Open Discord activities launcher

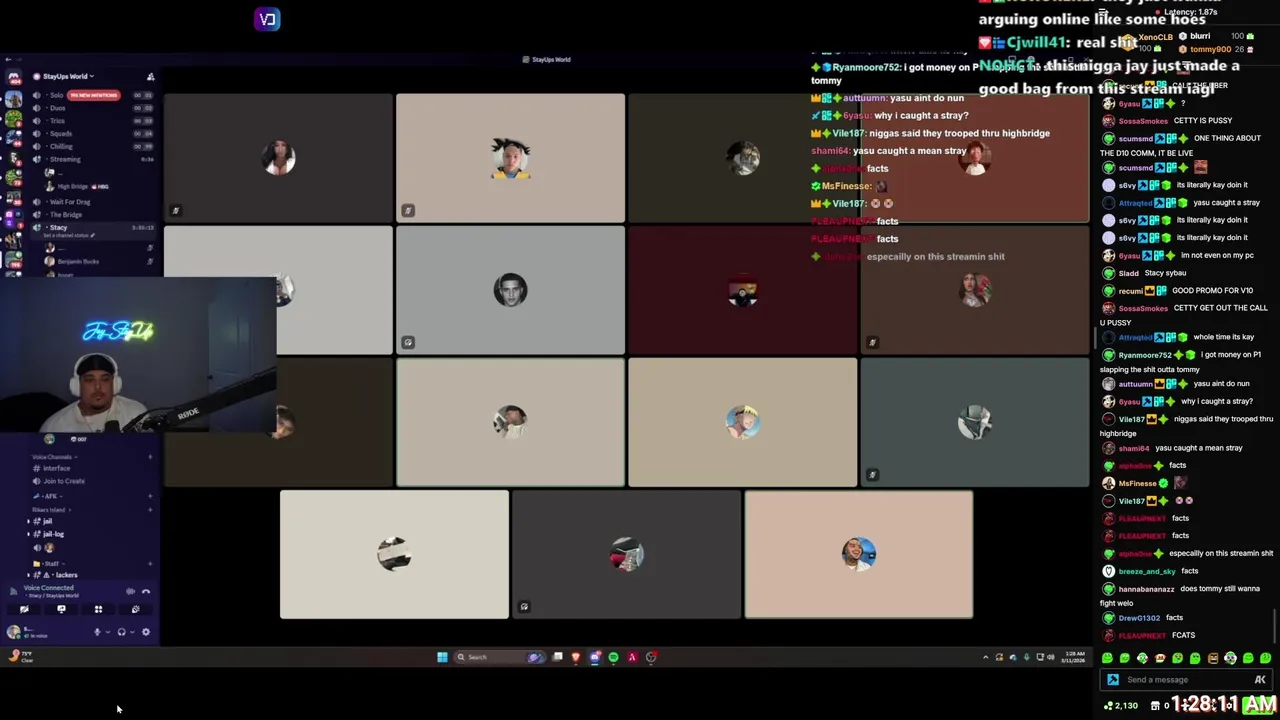tap(98, 609)
